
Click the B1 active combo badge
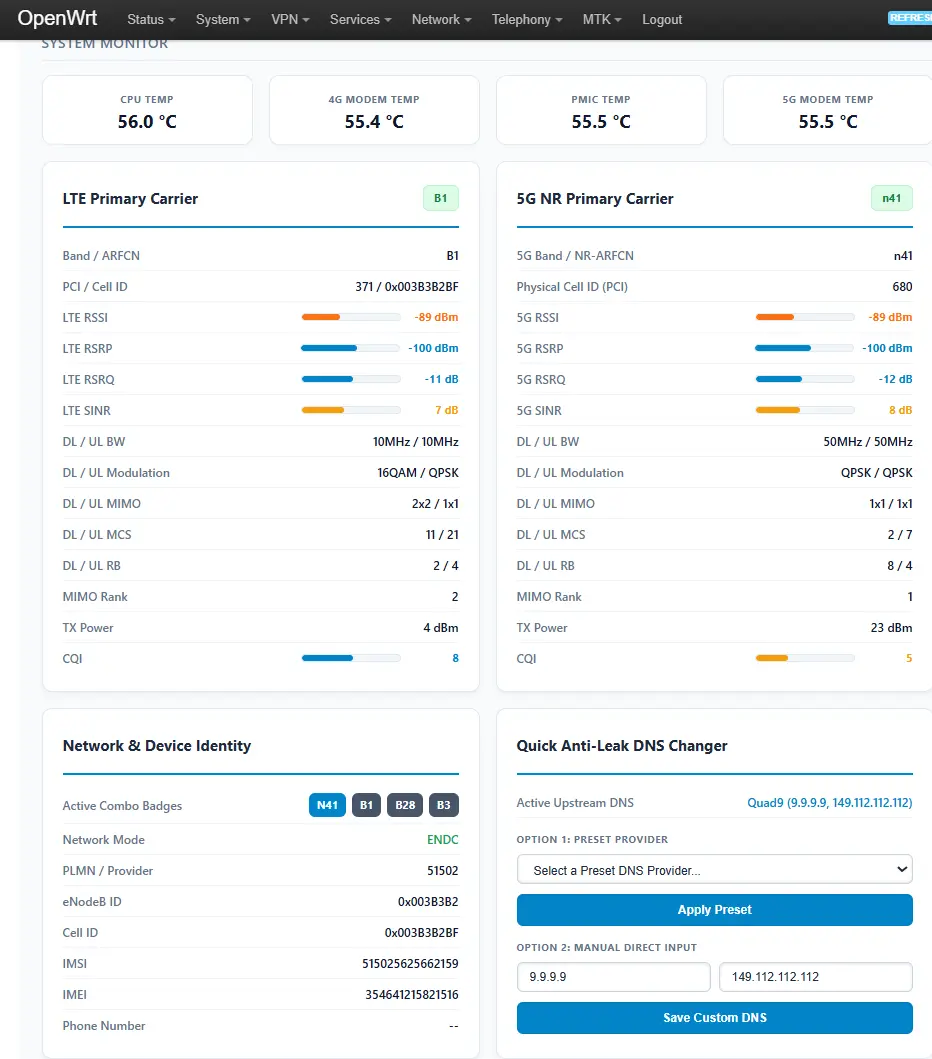366,805
